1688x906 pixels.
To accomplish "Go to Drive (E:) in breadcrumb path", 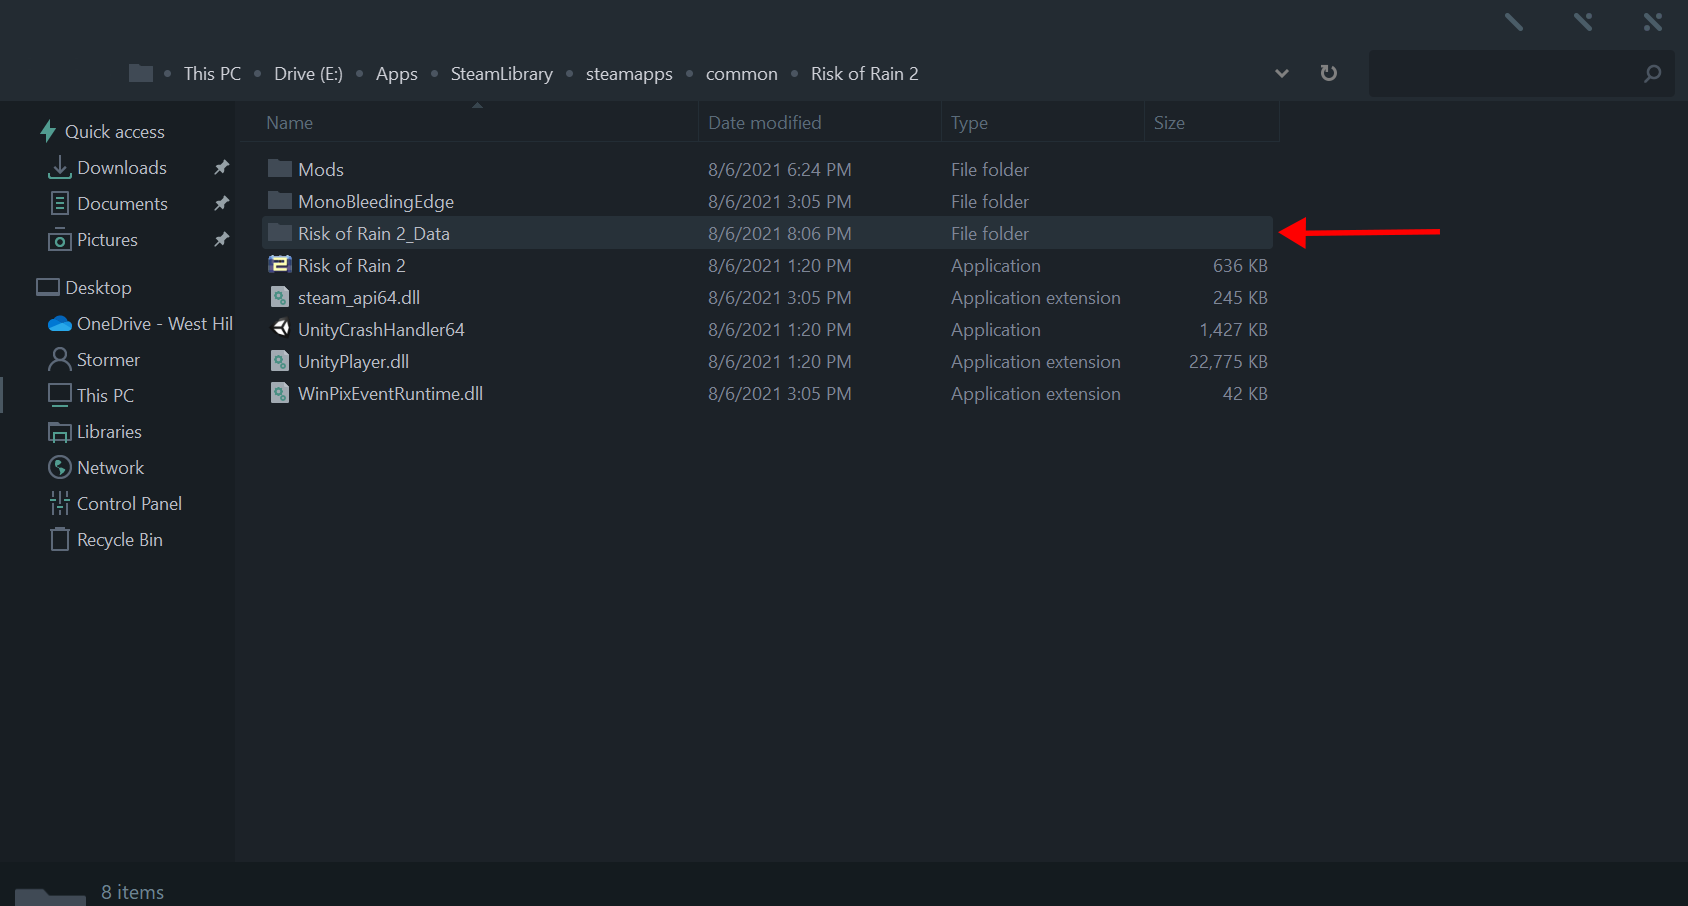I will click(308, 74).
